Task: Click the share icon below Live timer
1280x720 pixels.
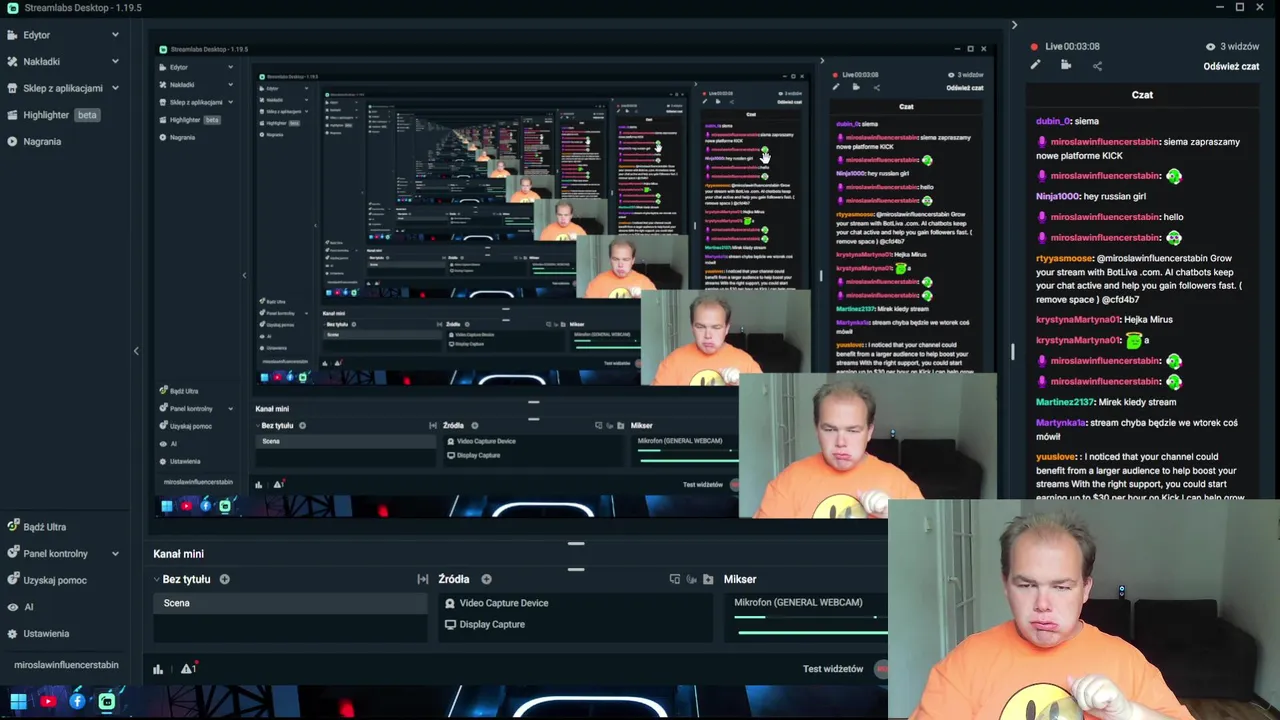Action: click(x=1097, y=66)
